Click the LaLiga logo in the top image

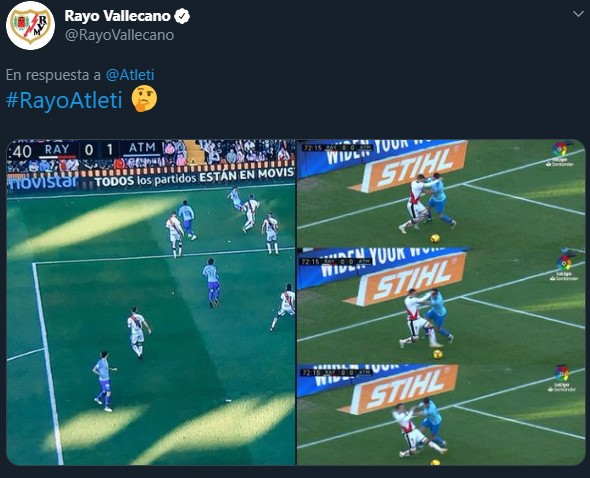pos(560,154)
